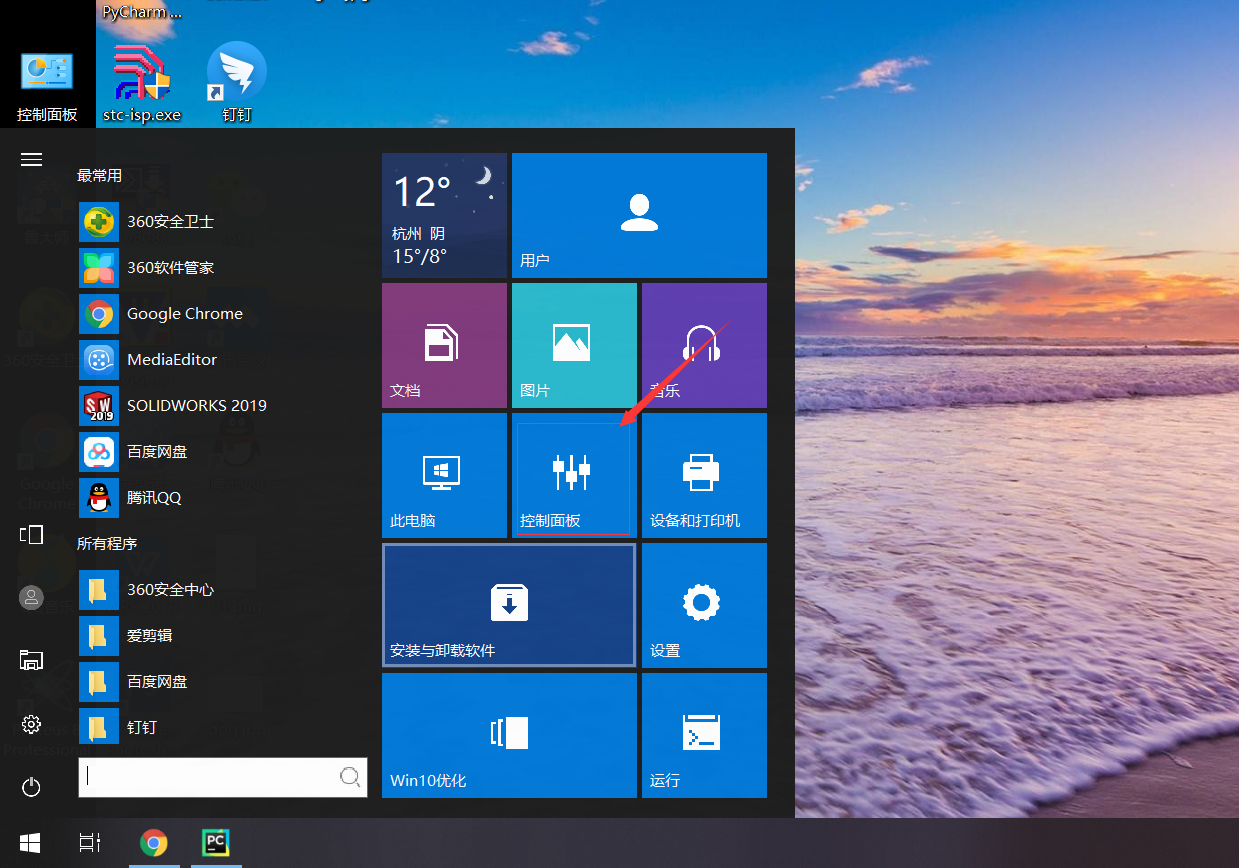
Task: Click the magnifier icon in search box
Action: pyautogui.click(x=350, y=777)
